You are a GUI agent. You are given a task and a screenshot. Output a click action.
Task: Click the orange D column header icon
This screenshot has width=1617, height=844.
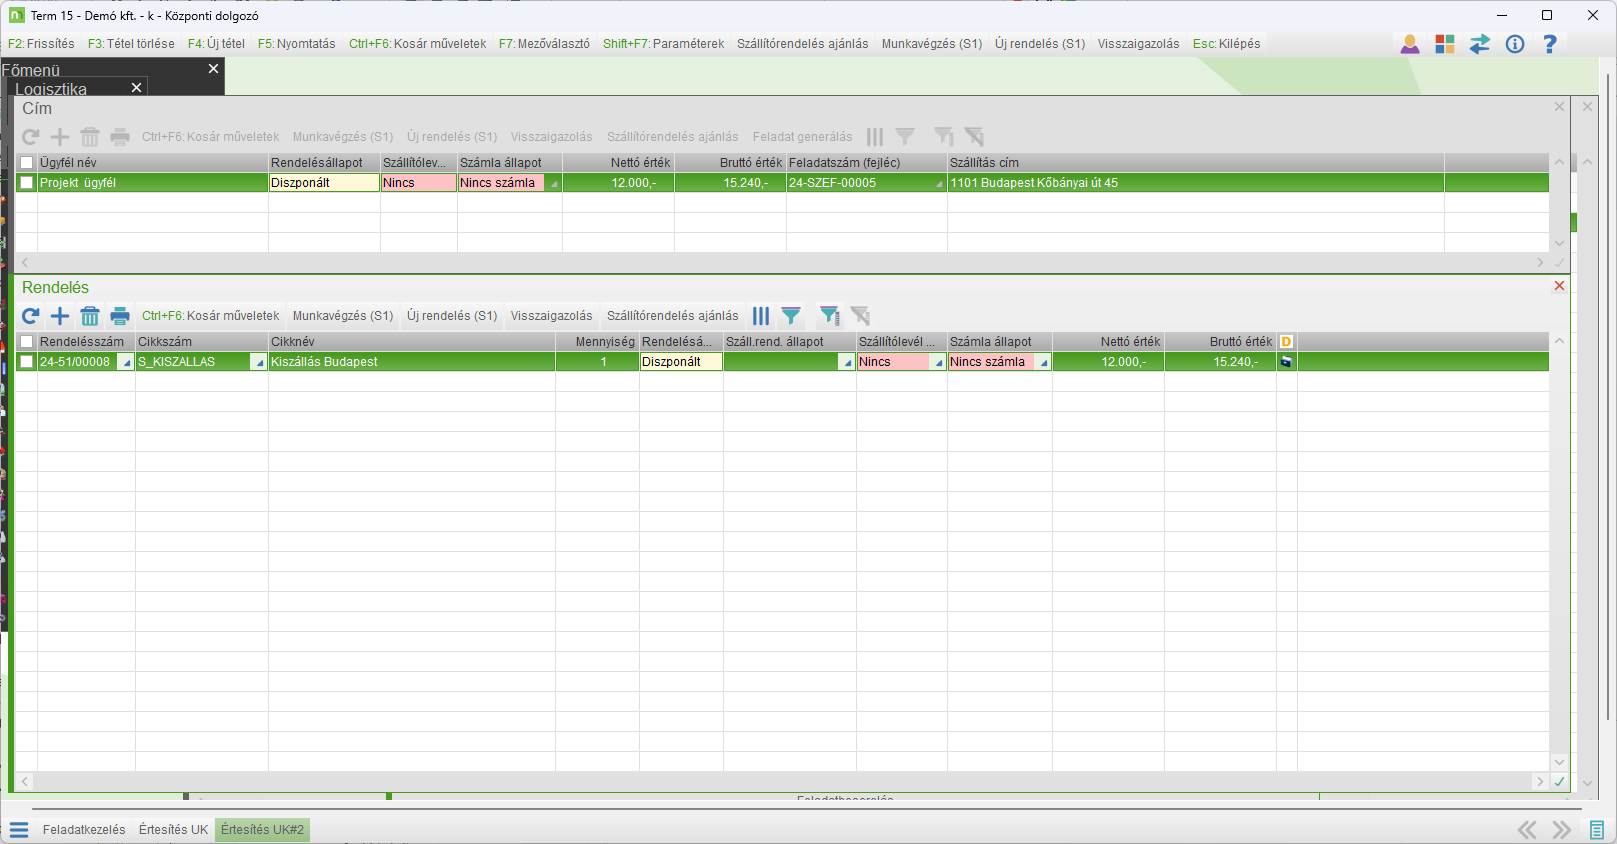[1286, 342]
